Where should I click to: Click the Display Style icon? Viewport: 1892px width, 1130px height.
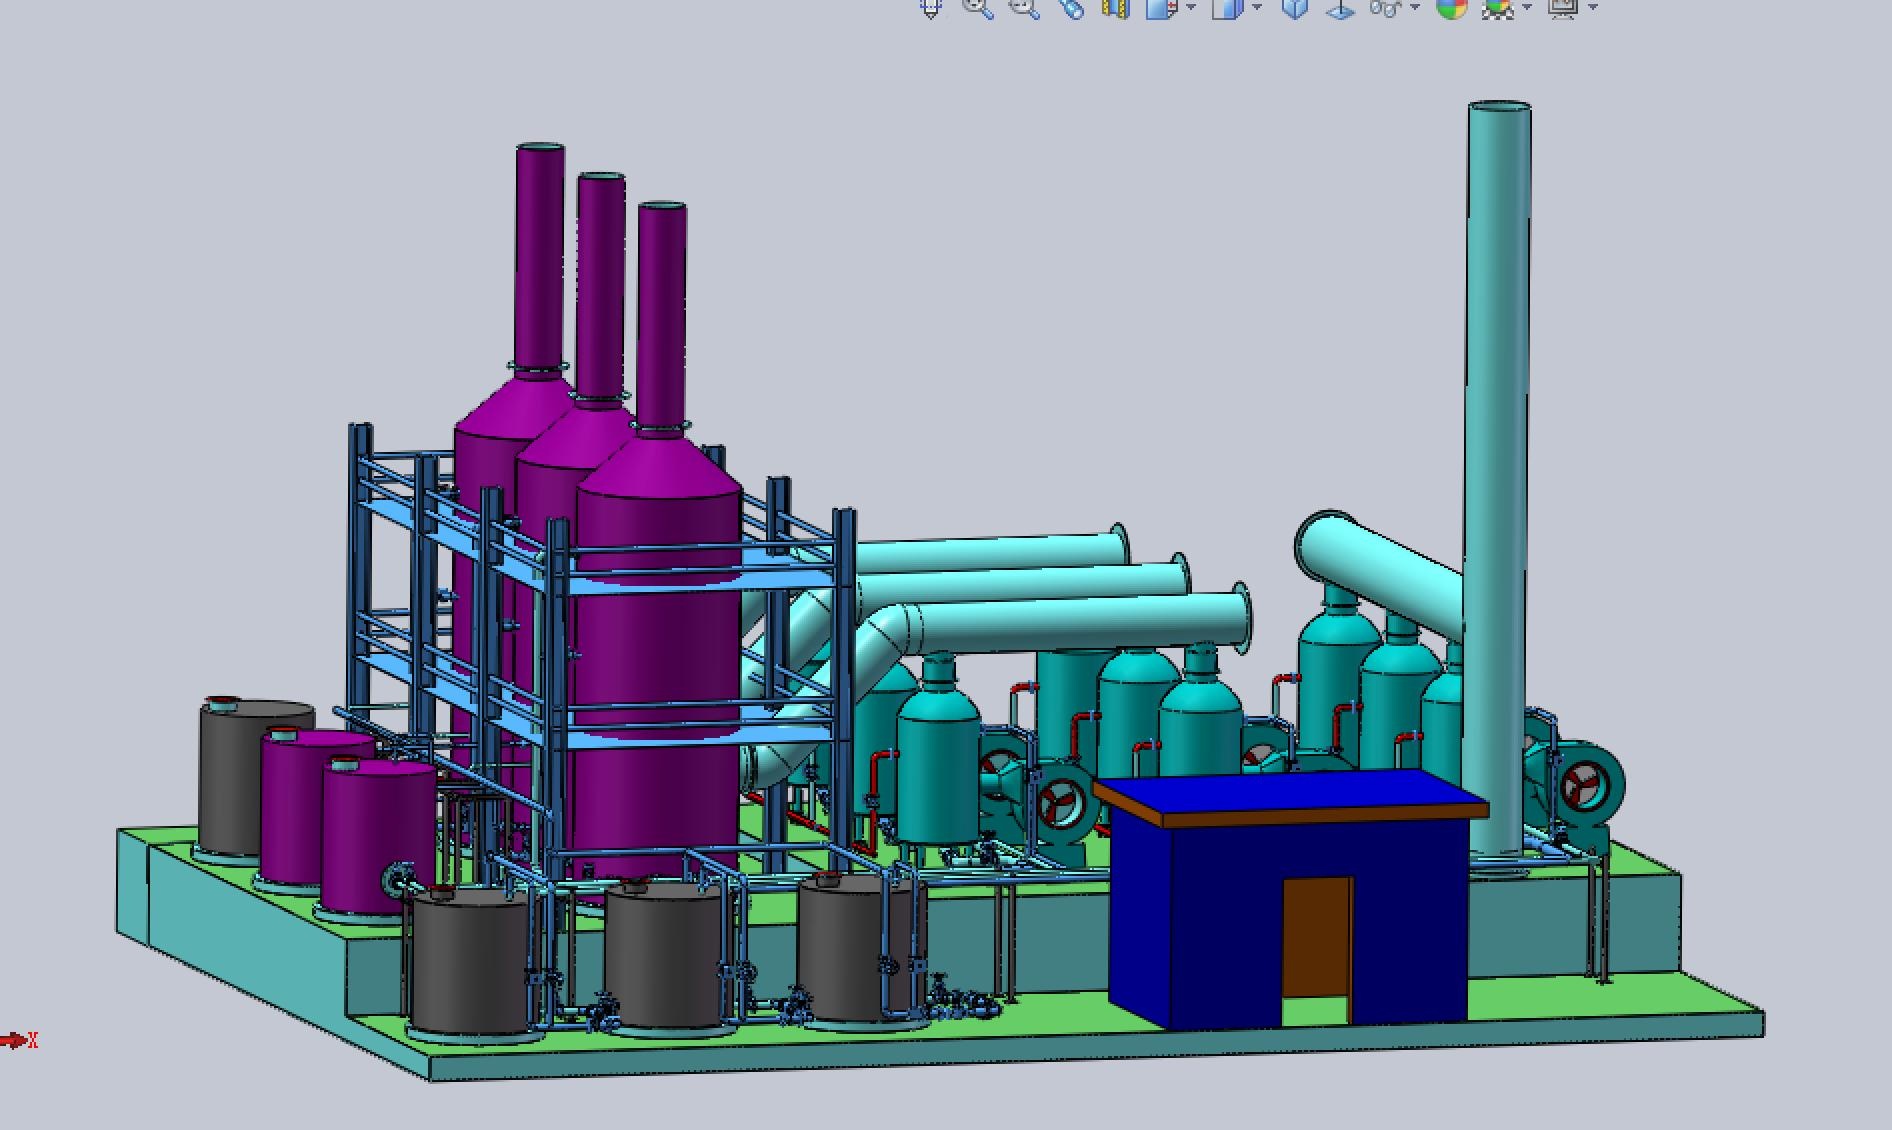(x=1227, y=8)
